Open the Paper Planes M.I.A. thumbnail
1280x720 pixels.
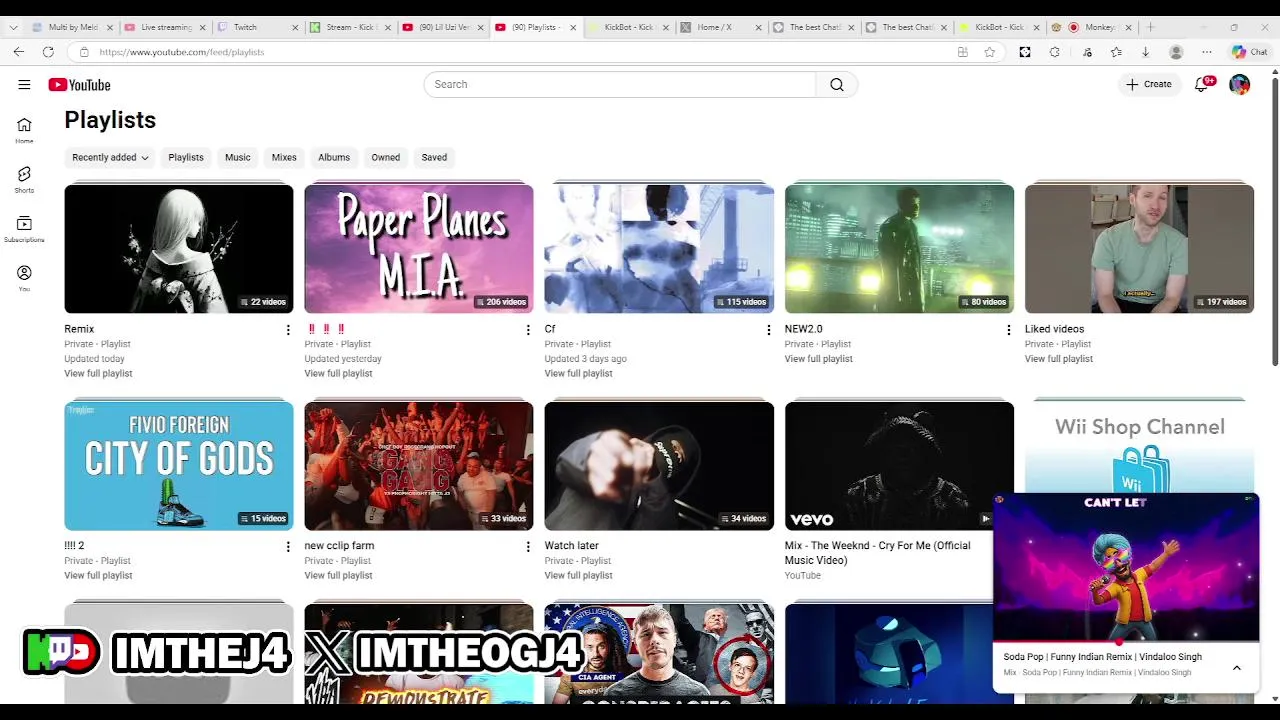419,248
